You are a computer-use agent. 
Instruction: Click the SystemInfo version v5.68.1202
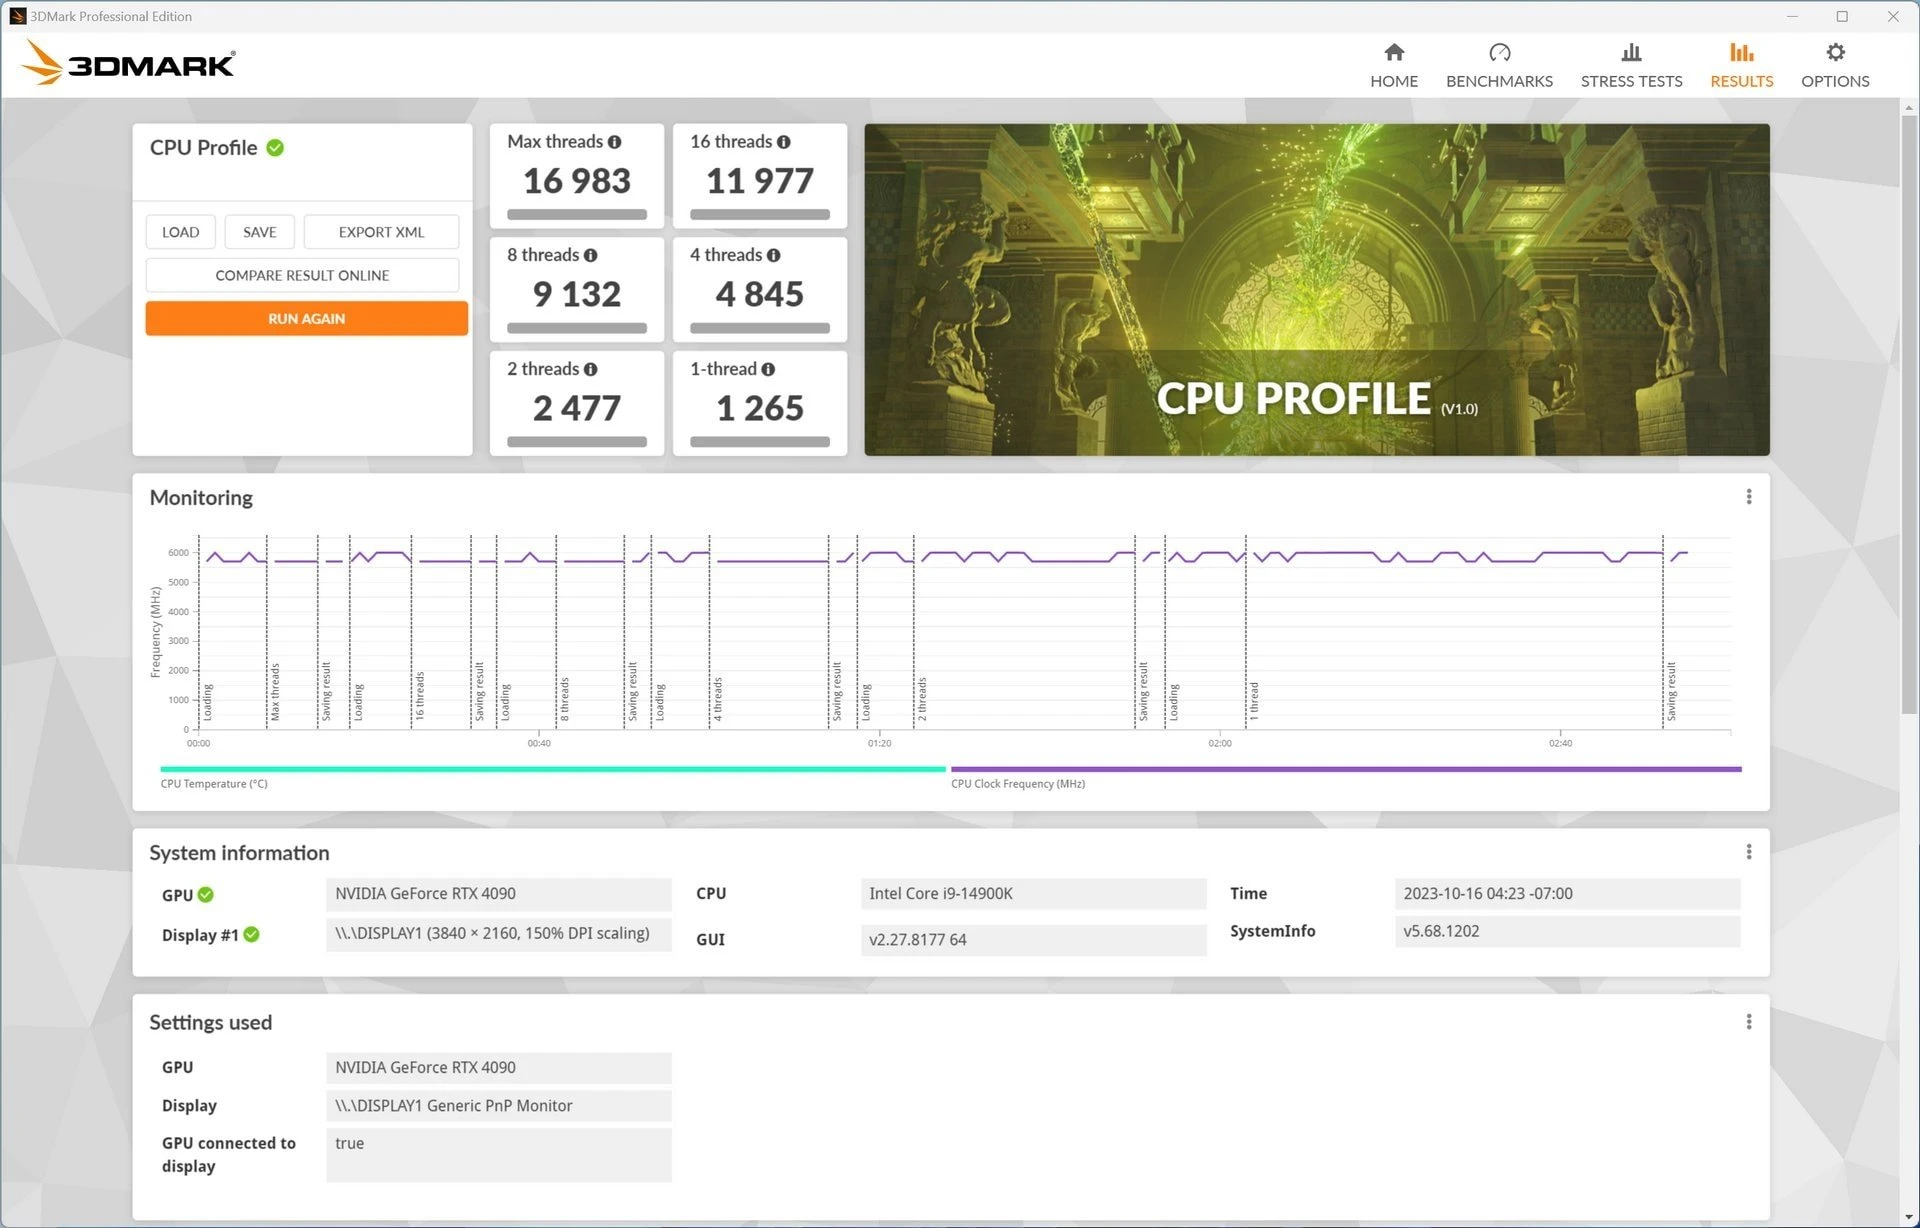[1567, 931]
